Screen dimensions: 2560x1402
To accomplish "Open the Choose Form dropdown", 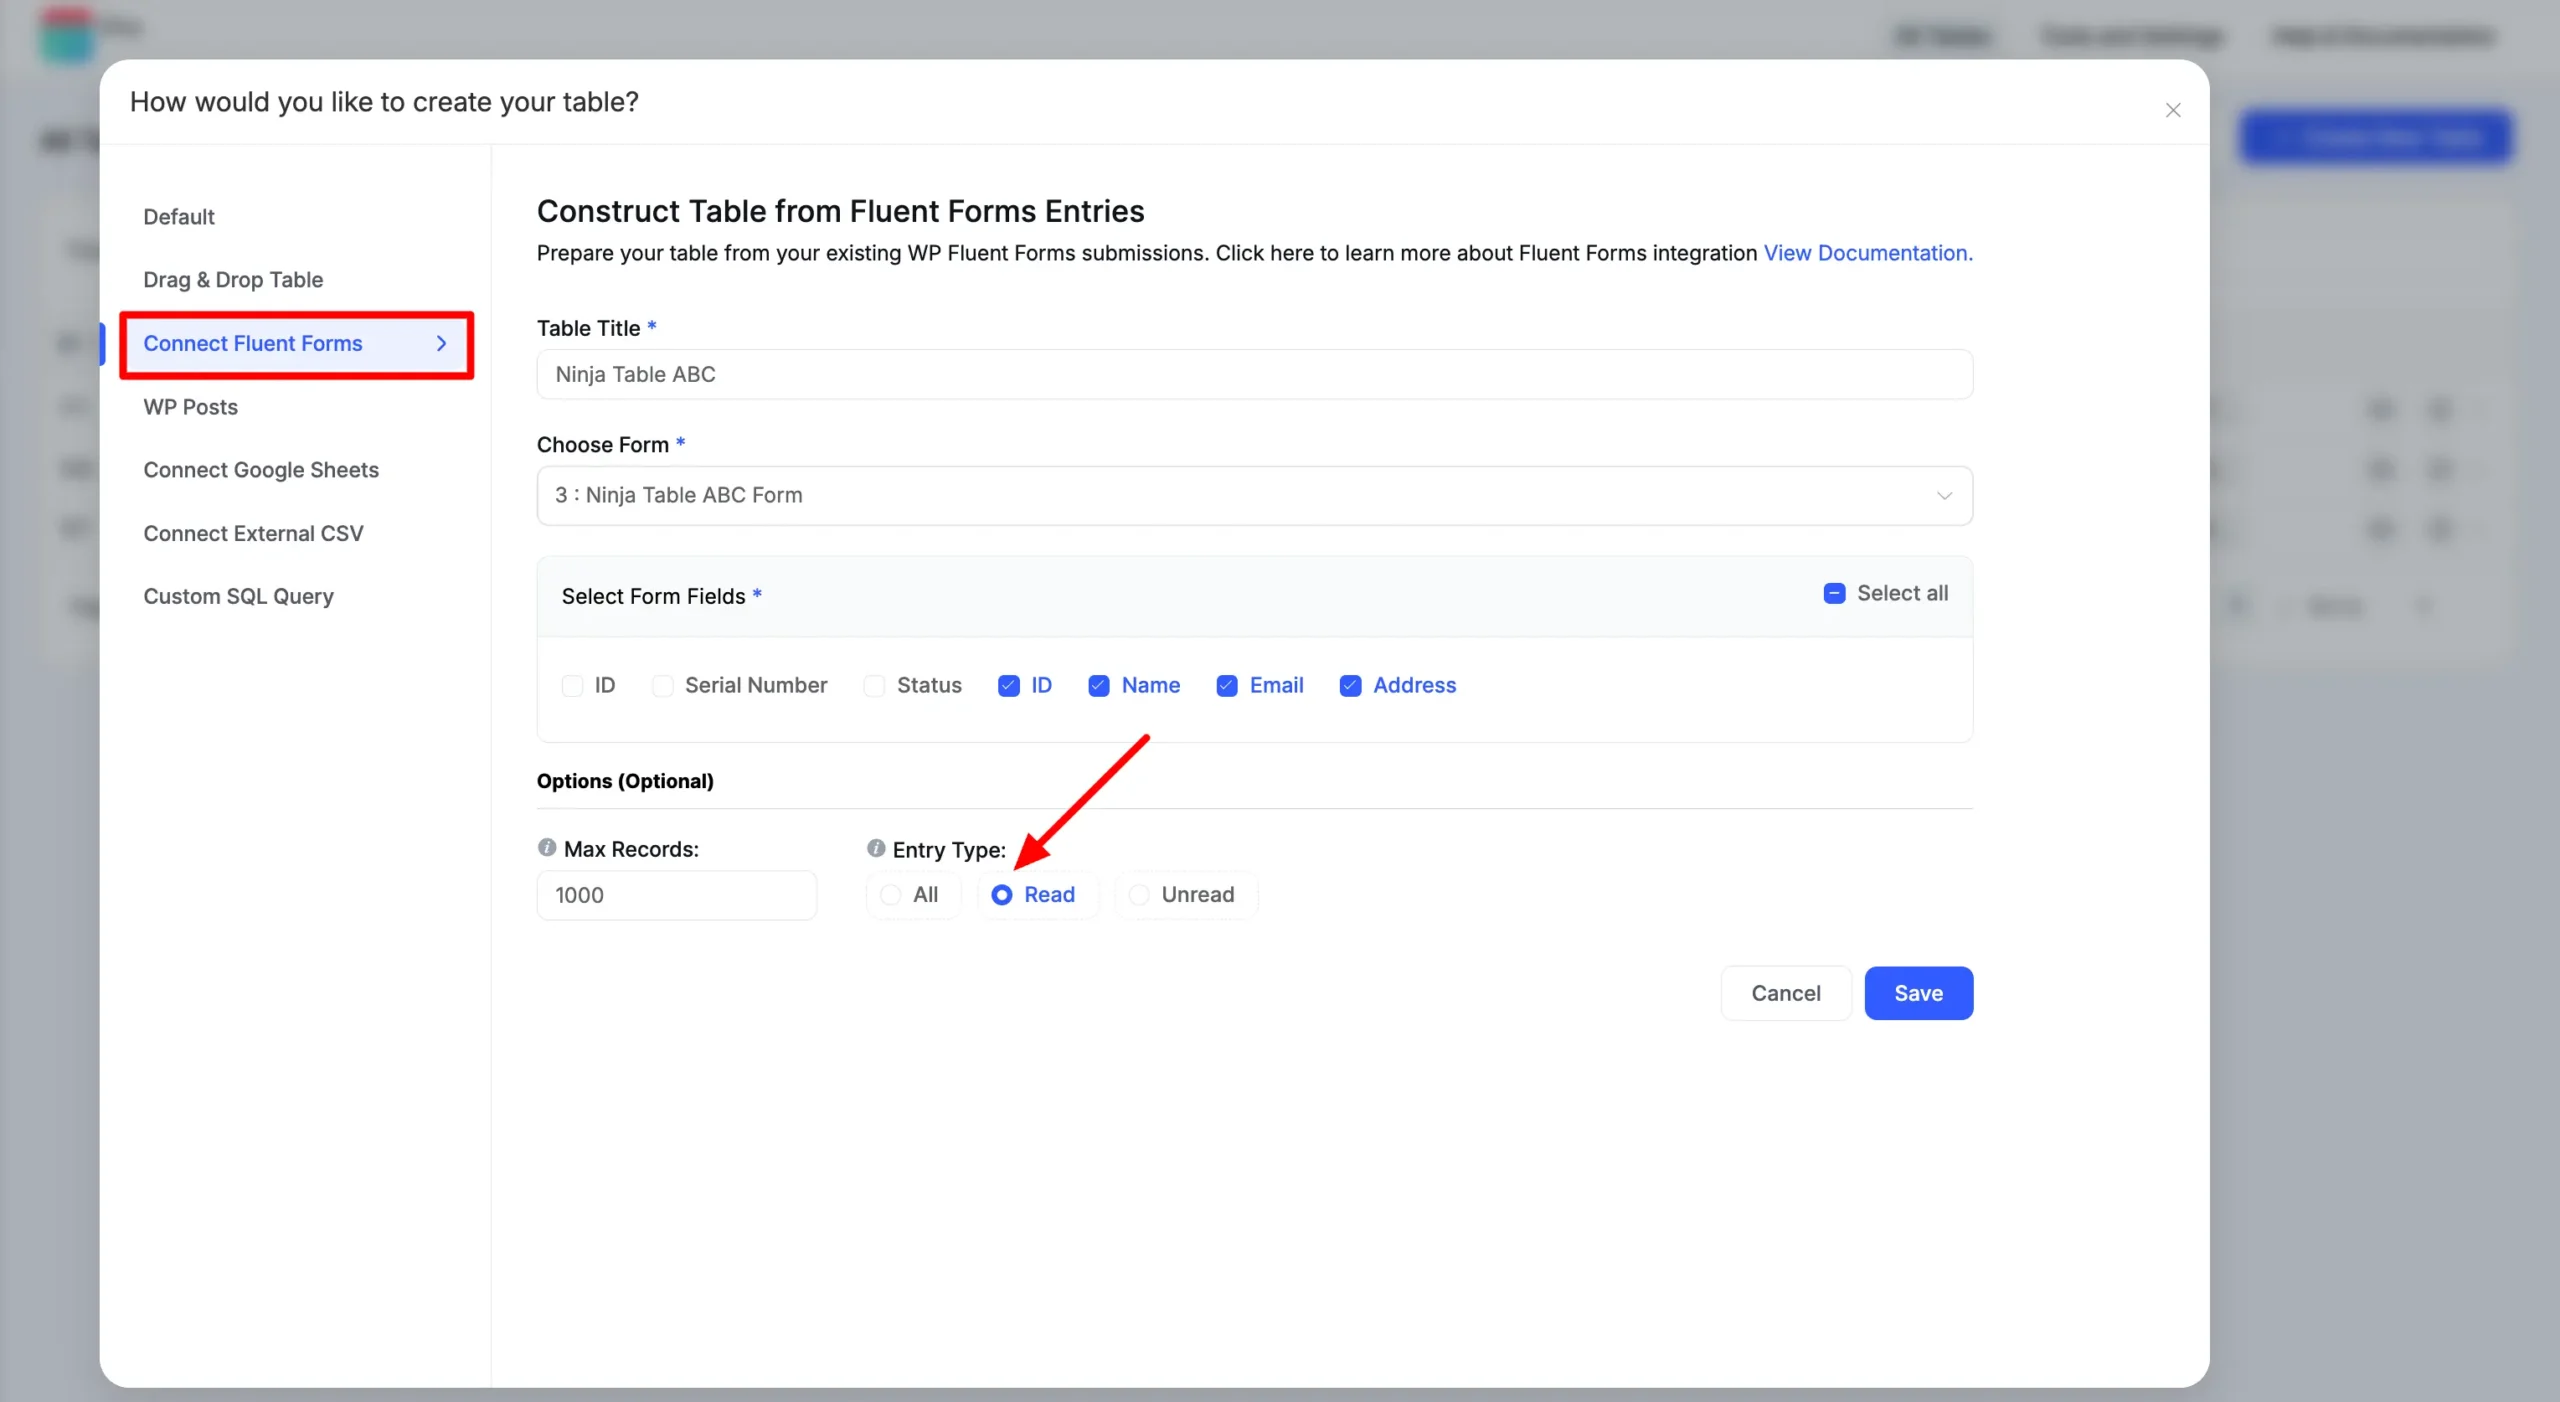I will point(1254,495).
